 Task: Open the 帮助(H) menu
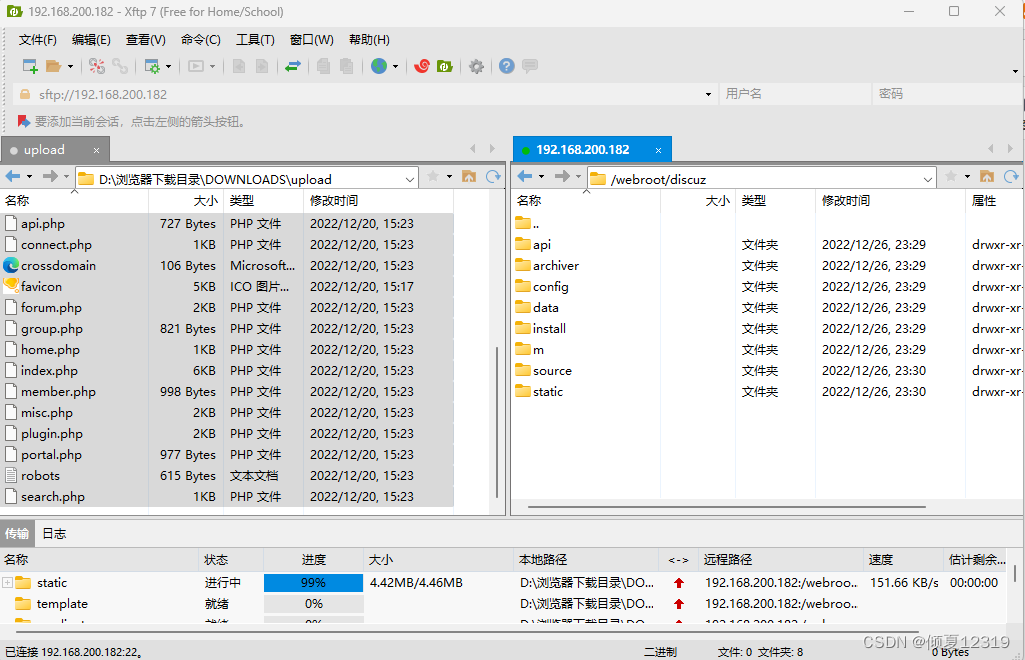point(369,40)
